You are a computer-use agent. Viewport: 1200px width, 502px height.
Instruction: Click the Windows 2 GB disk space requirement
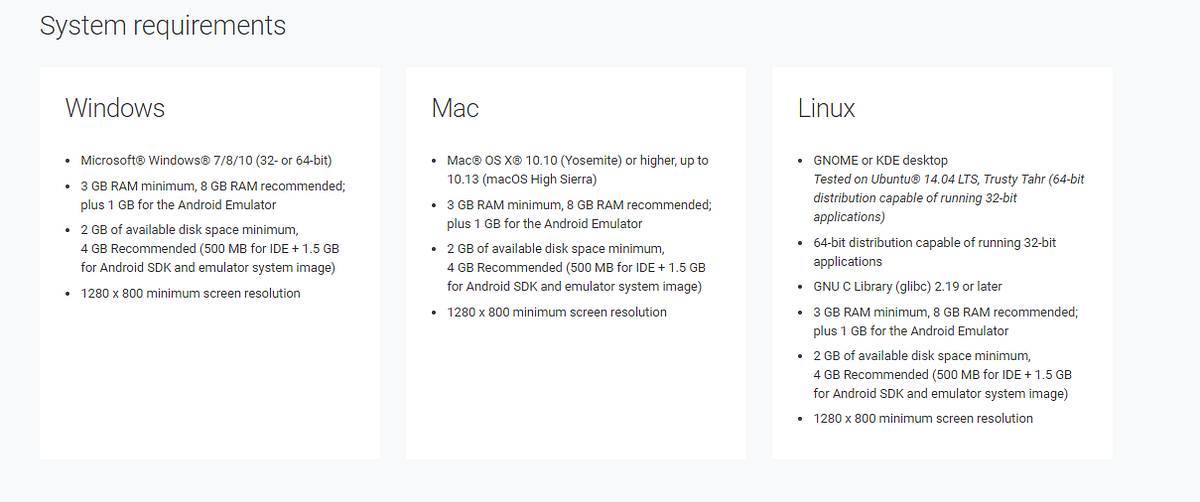[210, 249]
